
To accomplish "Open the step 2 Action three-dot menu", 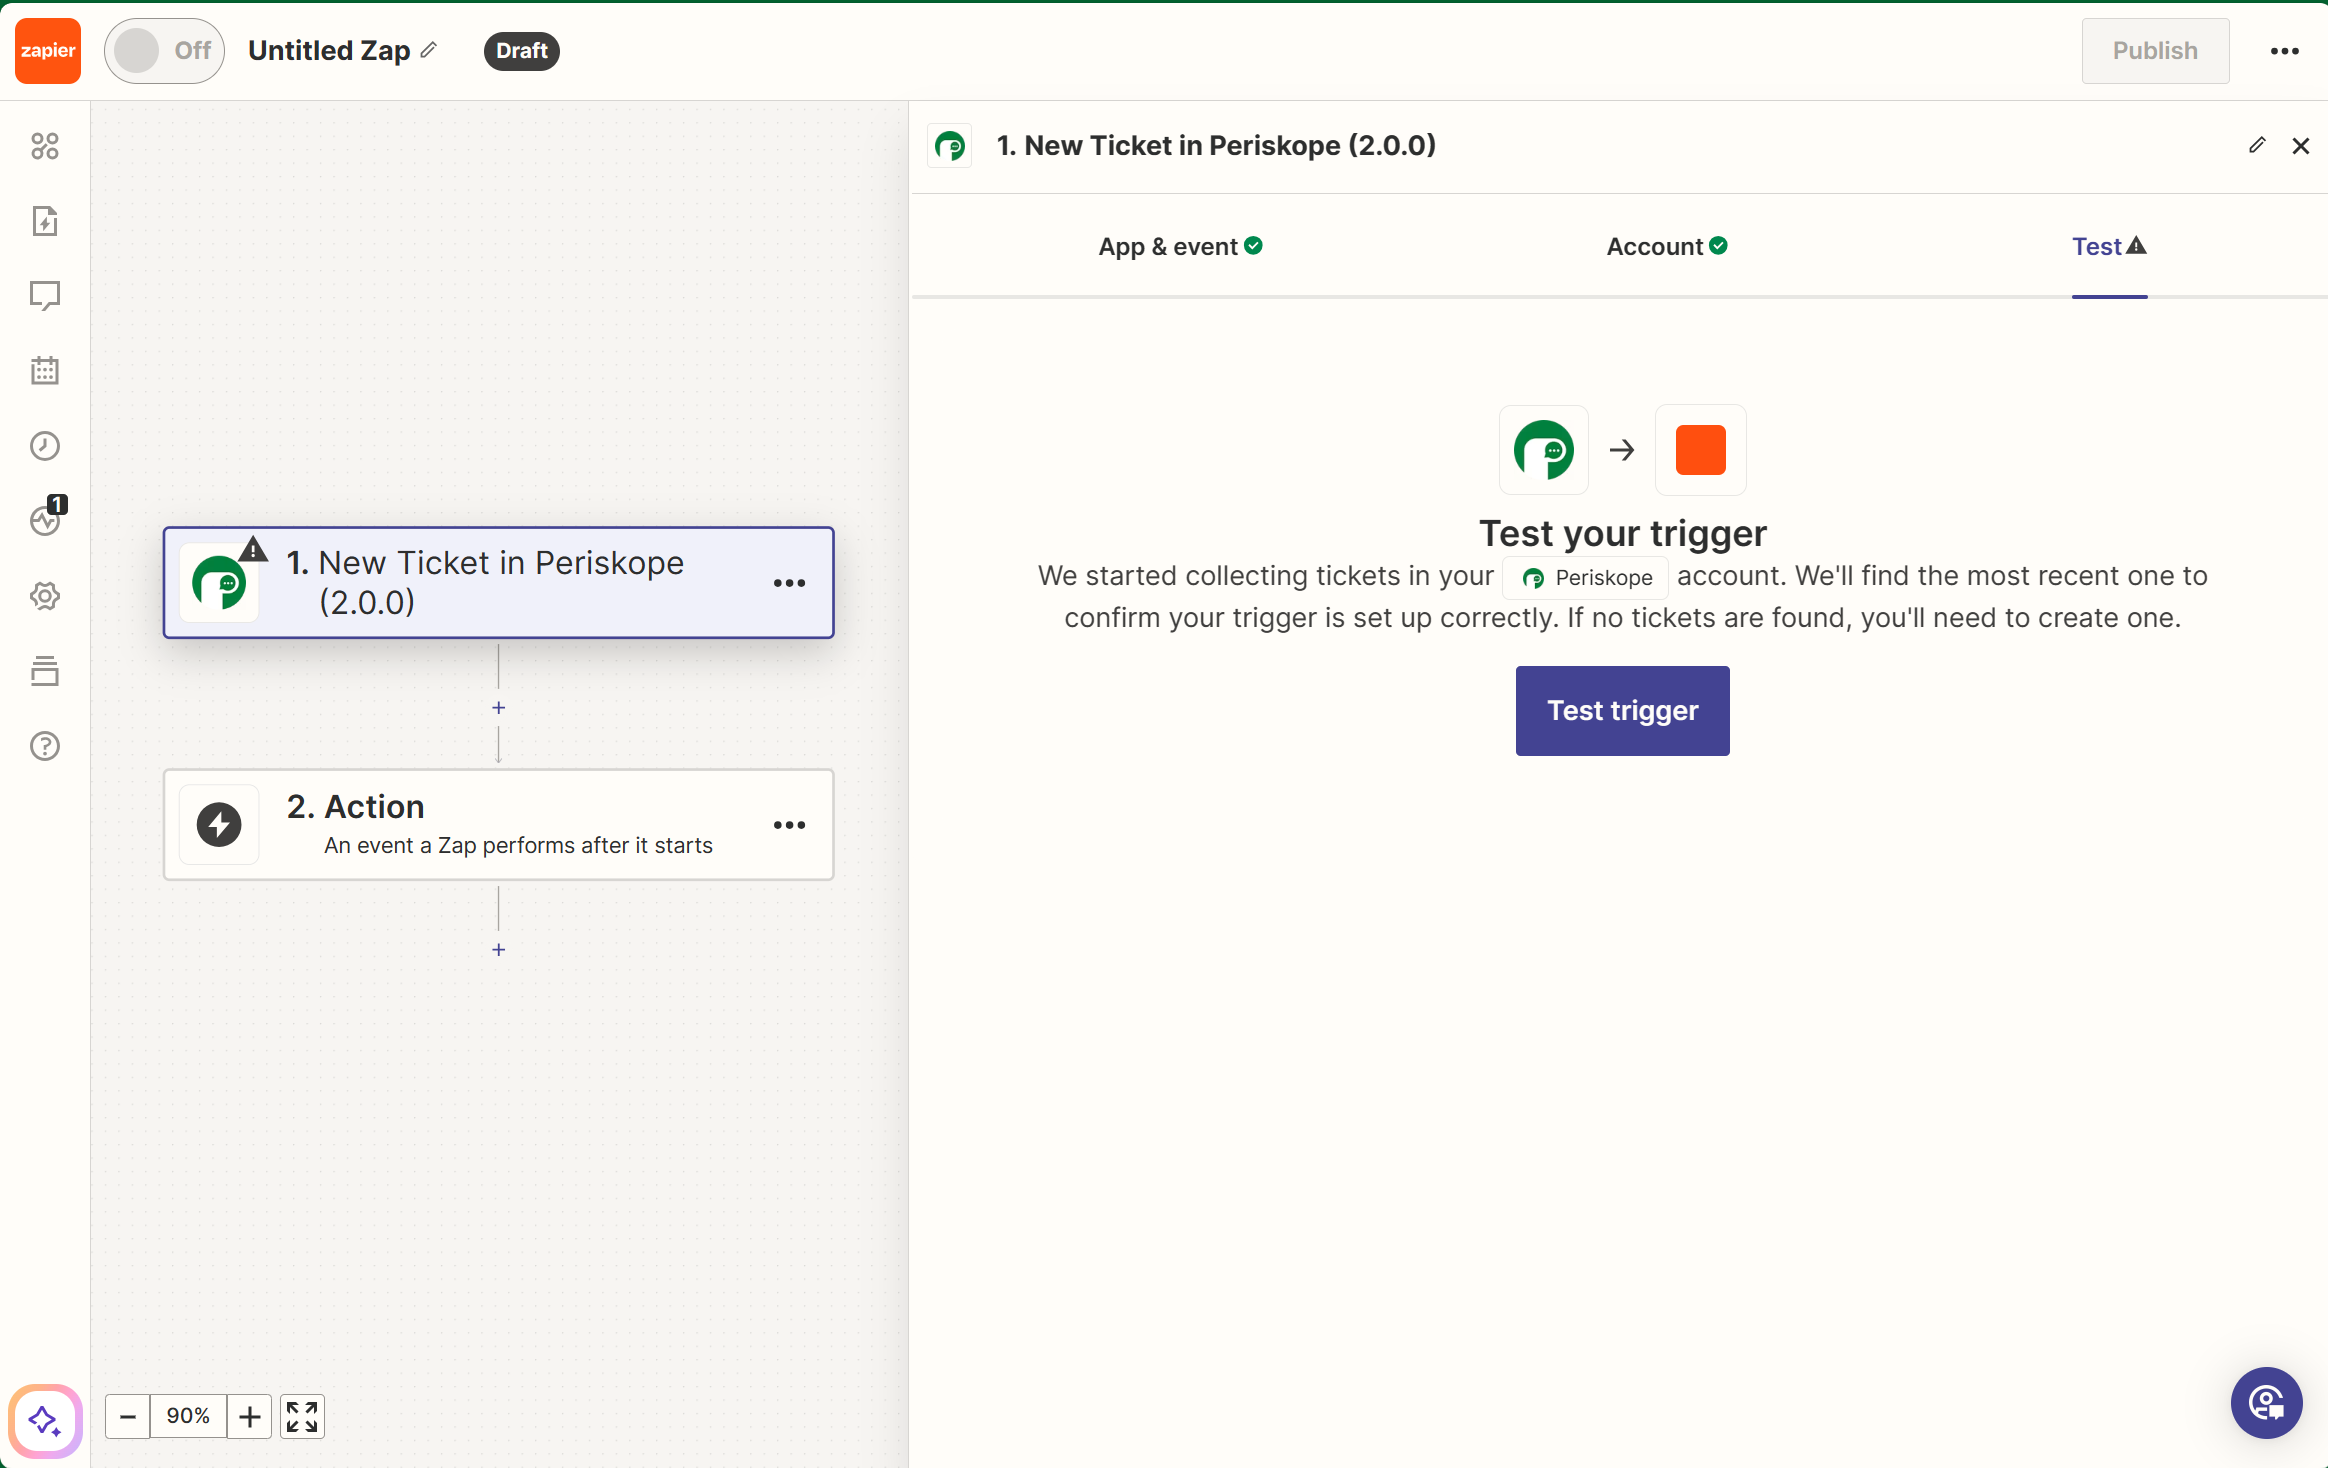I will (789, 825).
